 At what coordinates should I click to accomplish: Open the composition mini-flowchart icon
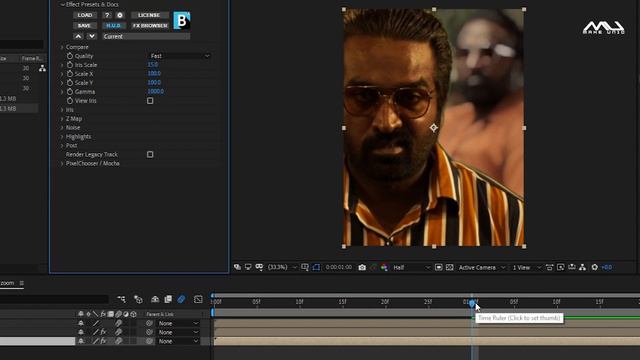121,299
